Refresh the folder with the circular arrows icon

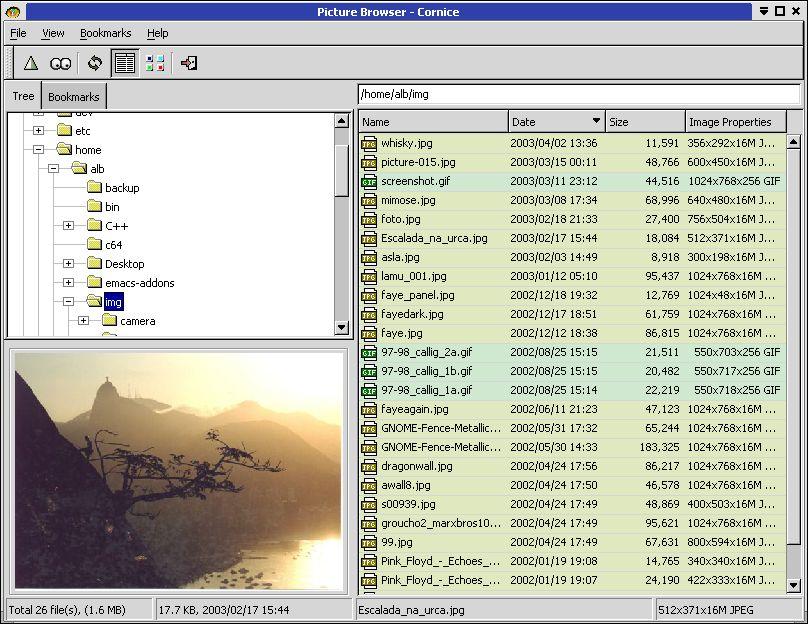pyautogui.click(x=95, y=63)
